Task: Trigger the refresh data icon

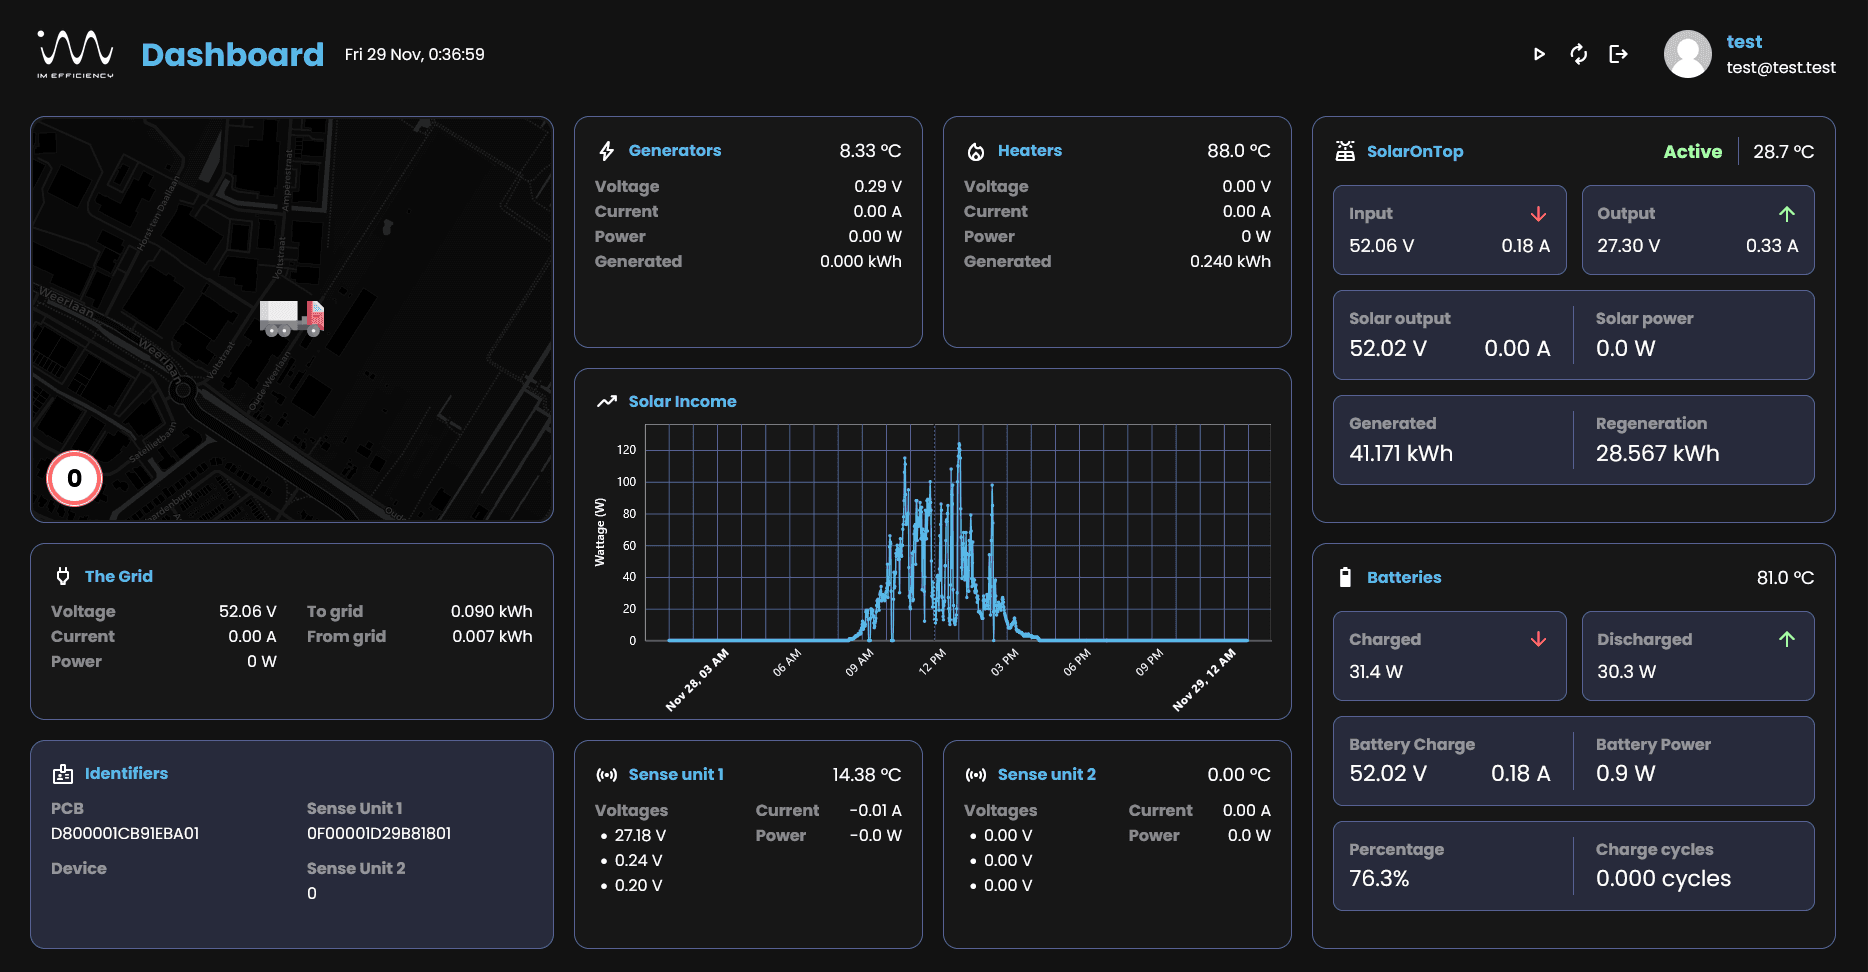Action: tap(1579, 55)
